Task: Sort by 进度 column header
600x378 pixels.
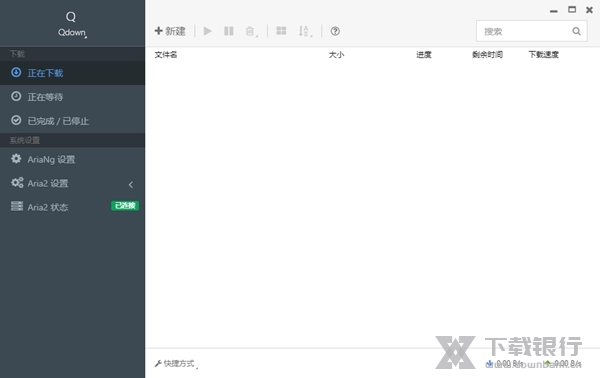Action: 424,55
